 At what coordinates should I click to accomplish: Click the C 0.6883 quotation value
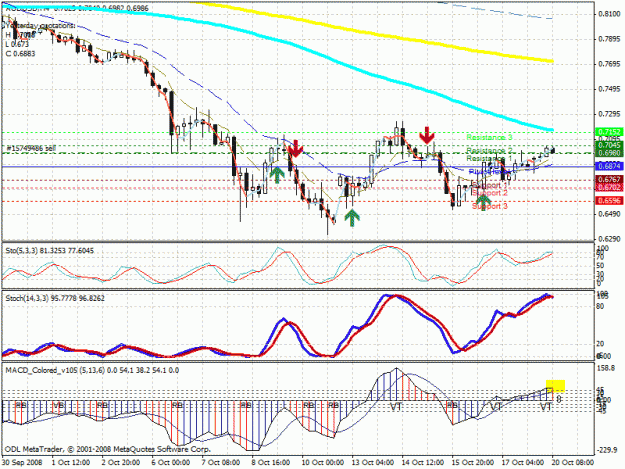(20, 53)
